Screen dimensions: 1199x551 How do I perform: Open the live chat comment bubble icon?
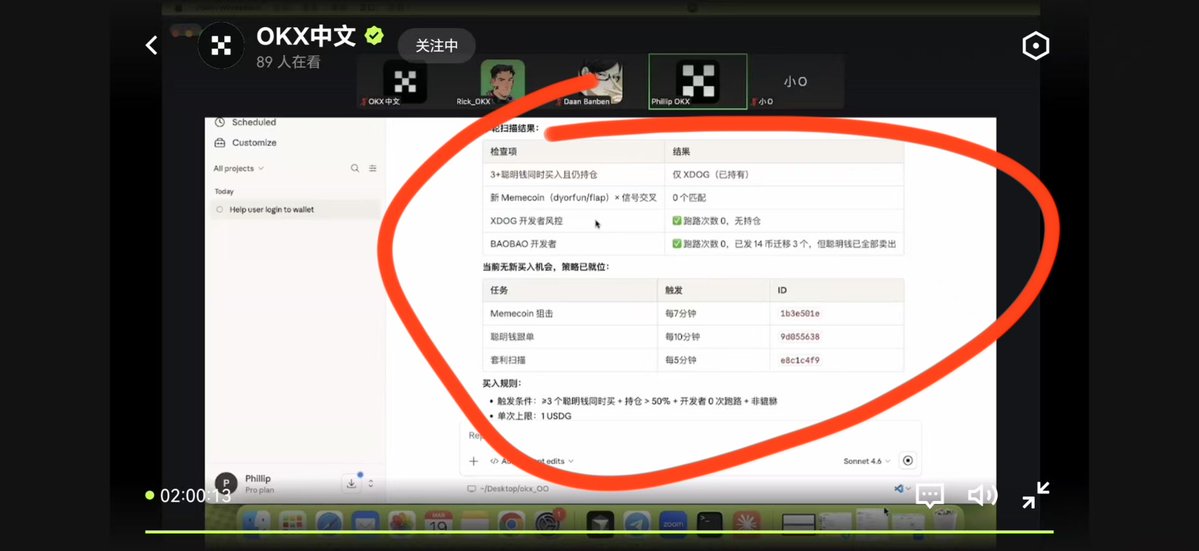click(x=929, y=496)
